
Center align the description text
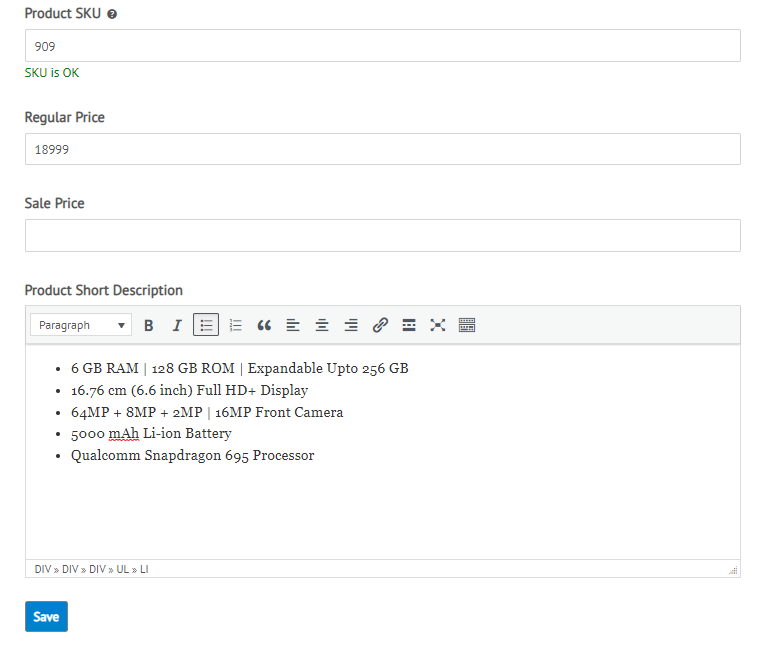click(x=322, y=325)
